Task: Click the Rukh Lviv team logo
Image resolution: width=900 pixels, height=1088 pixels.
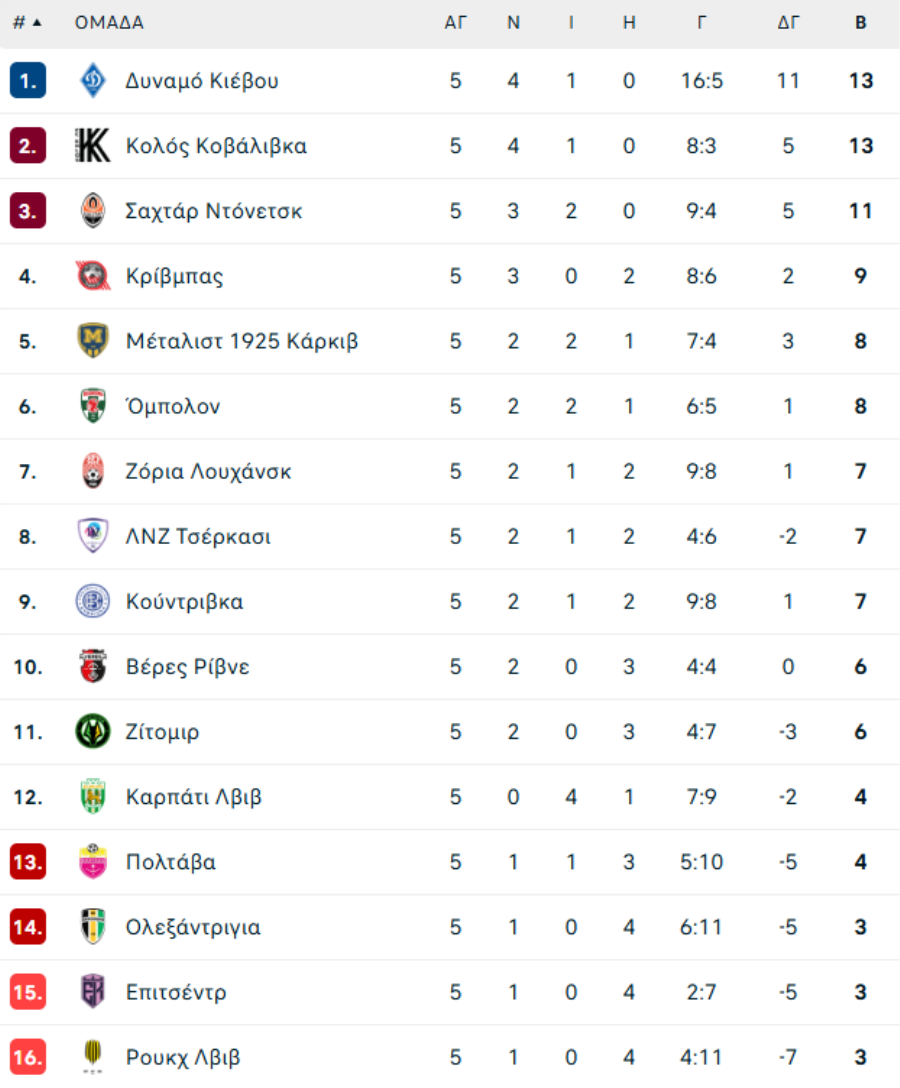Action: (92, 1057)
